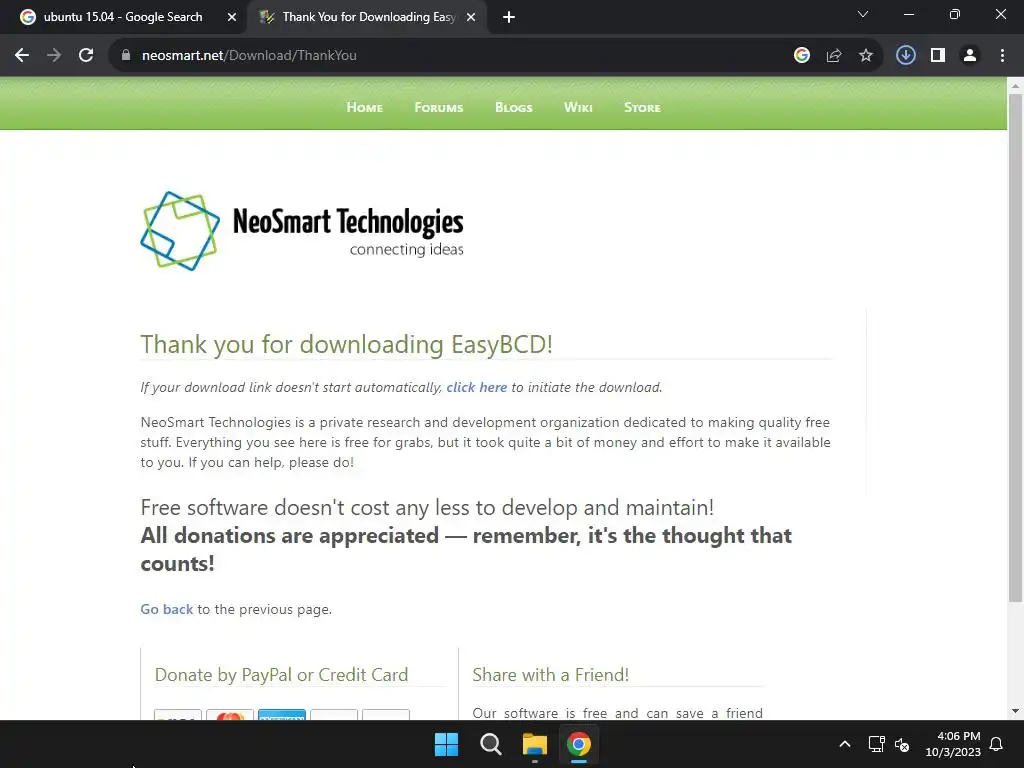The image size is (1024, 768).
Task: Close the ubuntu 15.04 Google Search tab
Action: (232, 18)
